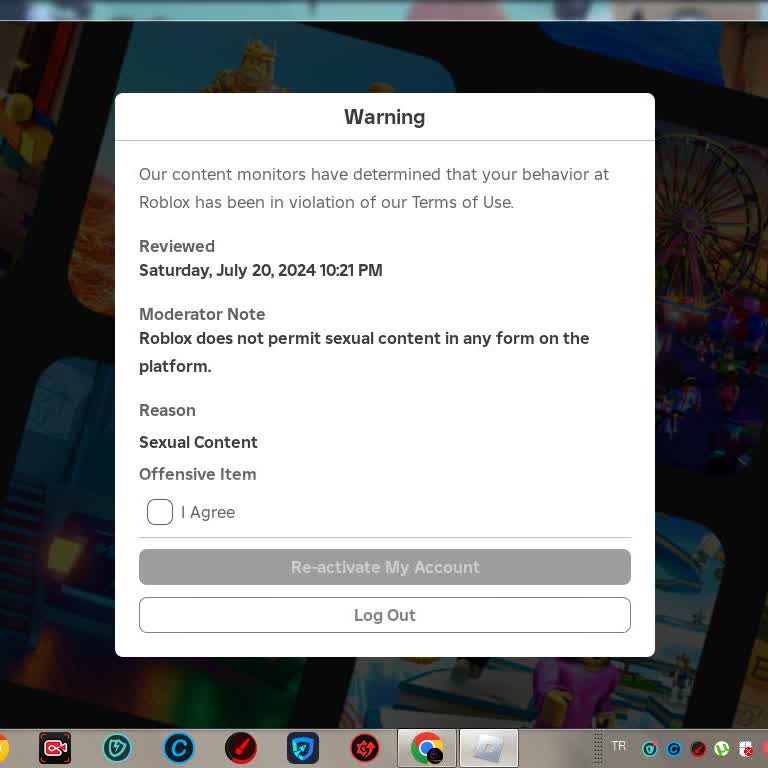The height and width of the screenshot is (768, 768).
Task: Open the tray icon with red X badge
Action: [745, 749]
